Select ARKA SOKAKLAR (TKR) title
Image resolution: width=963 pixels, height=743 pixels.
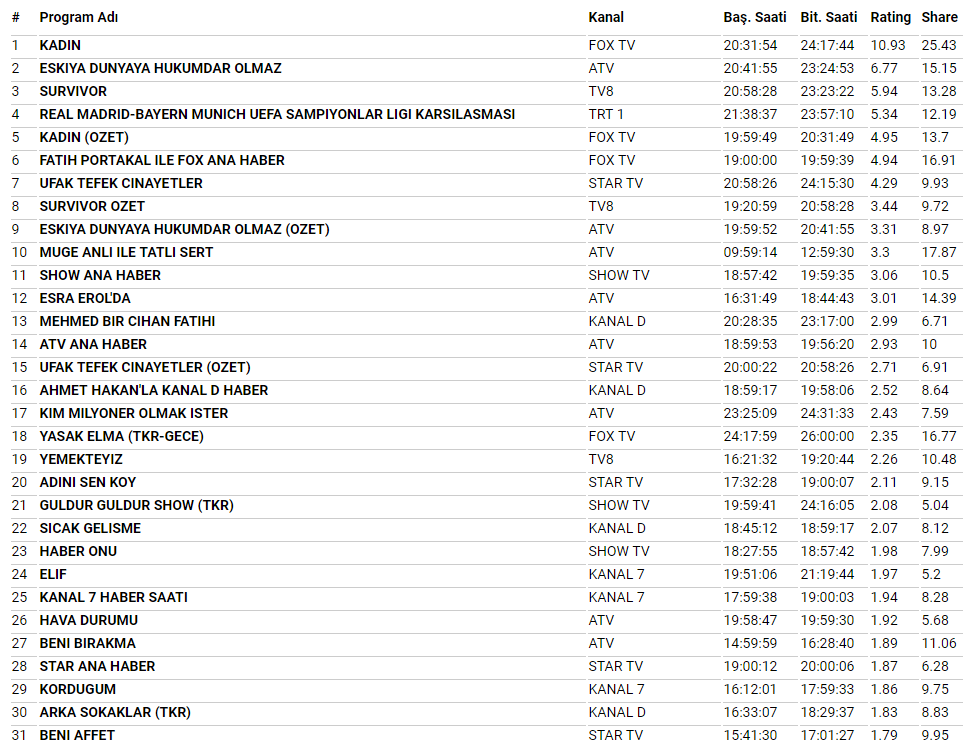point(115,713)
